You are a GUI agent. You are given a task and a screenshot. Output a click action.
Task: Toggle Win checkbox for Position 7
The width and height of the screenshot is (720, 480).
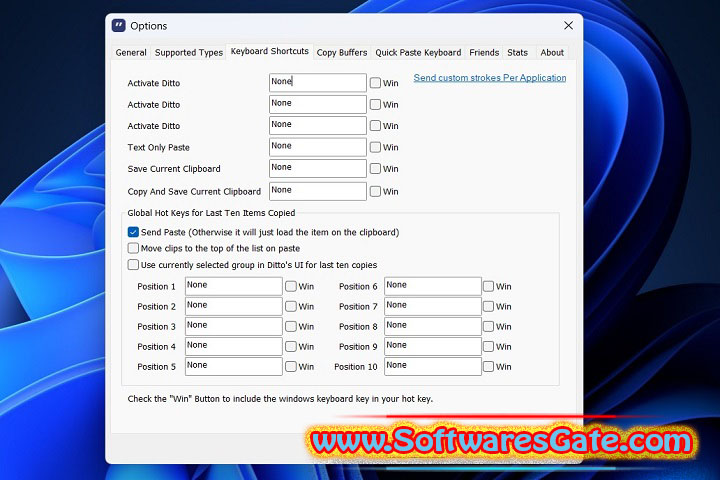(x=489, y=306)
